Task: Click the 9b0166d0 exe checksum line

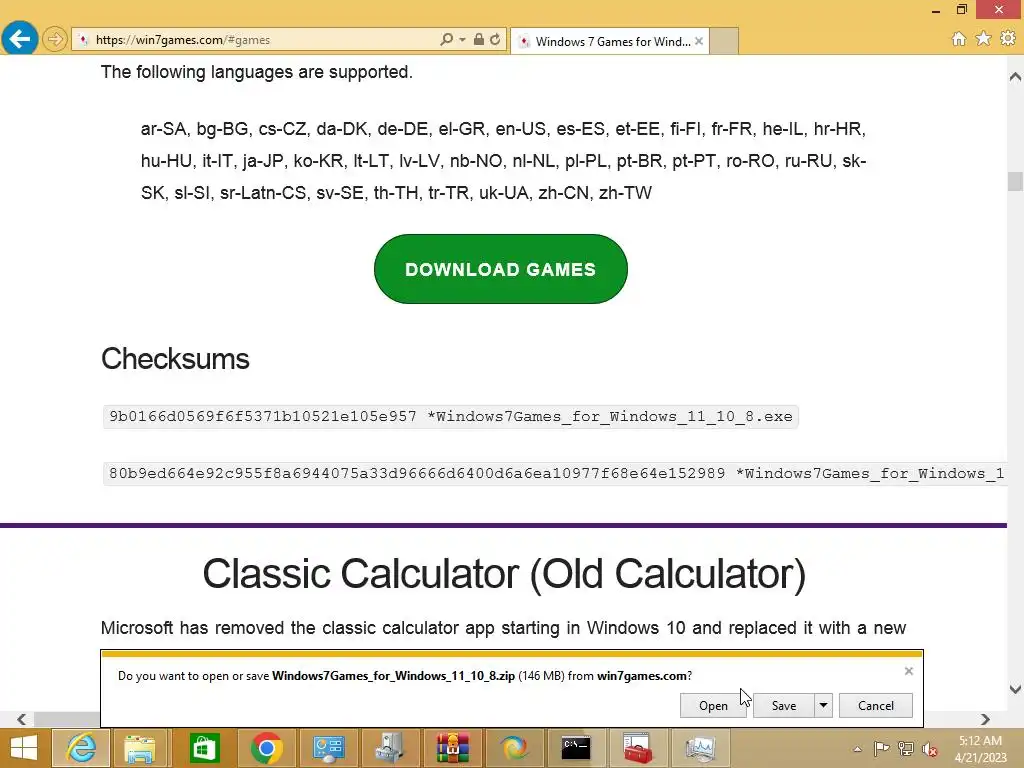Action: pos(451,417)
